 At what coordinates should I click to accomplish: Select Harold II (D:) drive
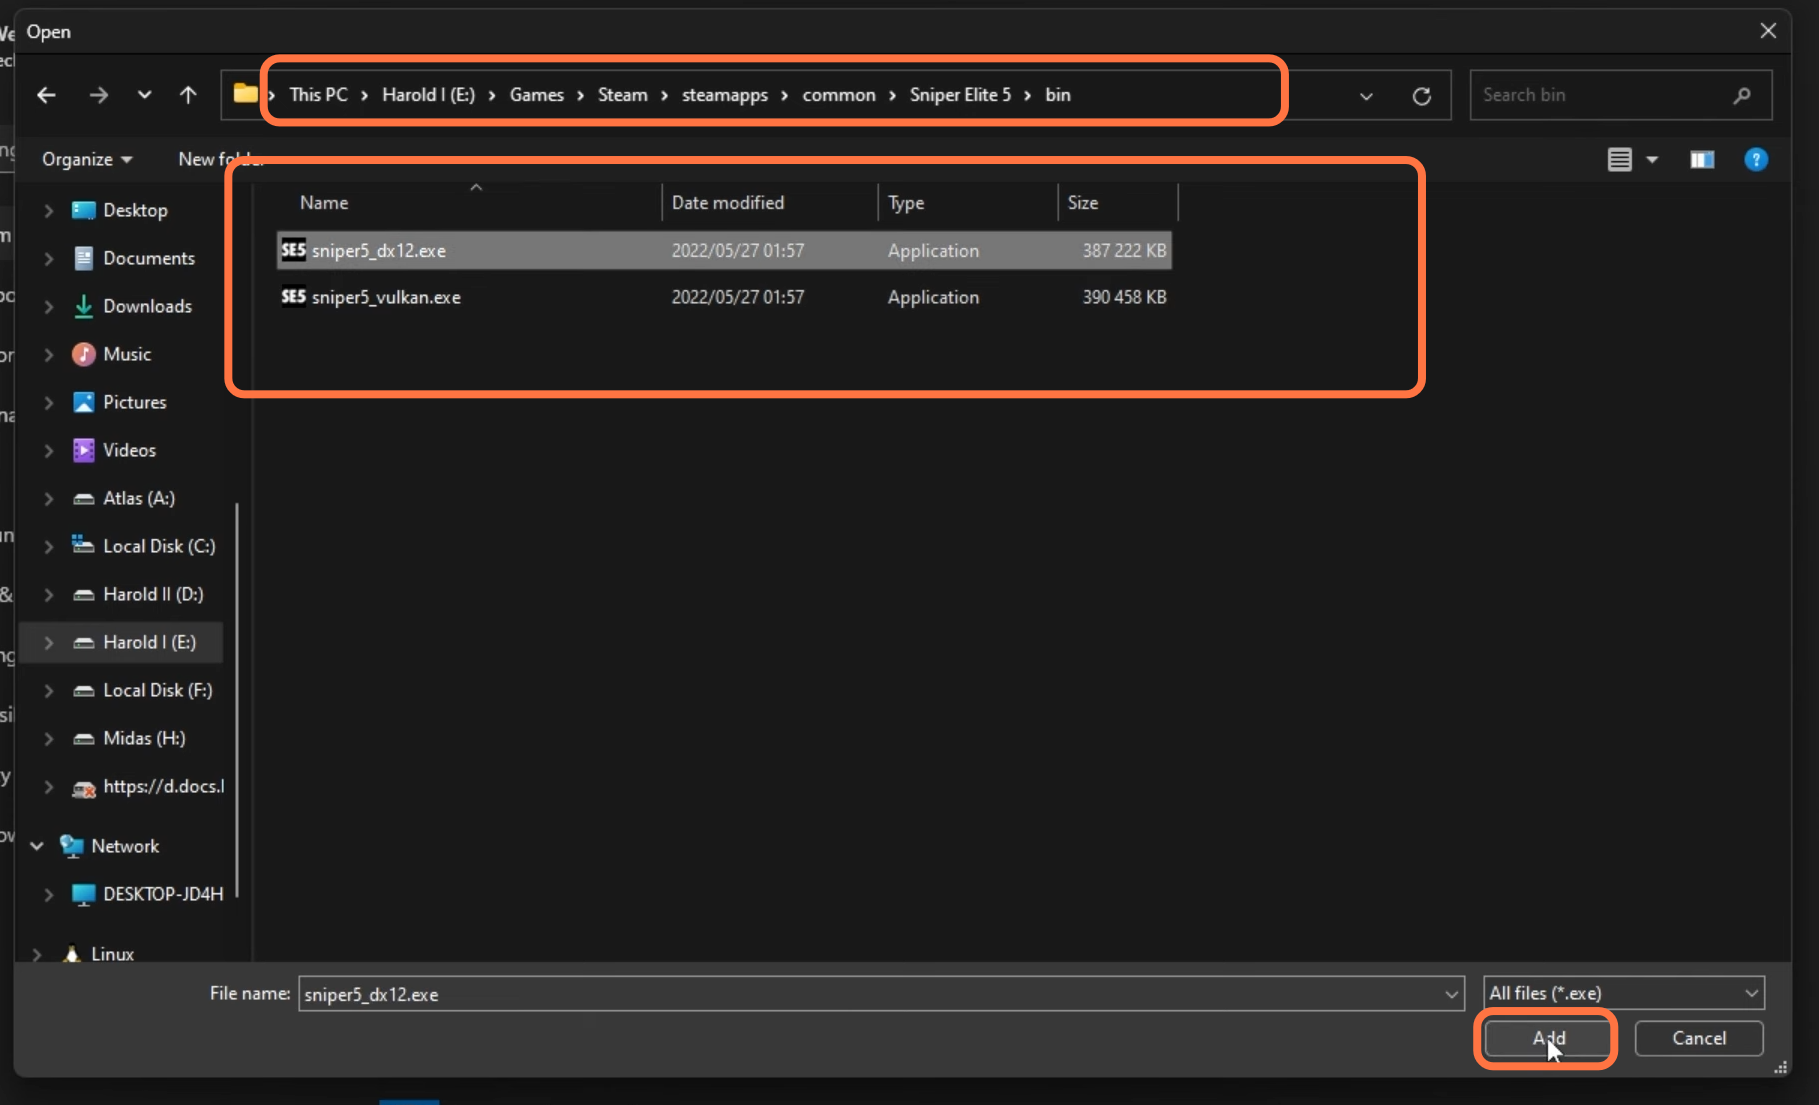(x=153, y=594)
